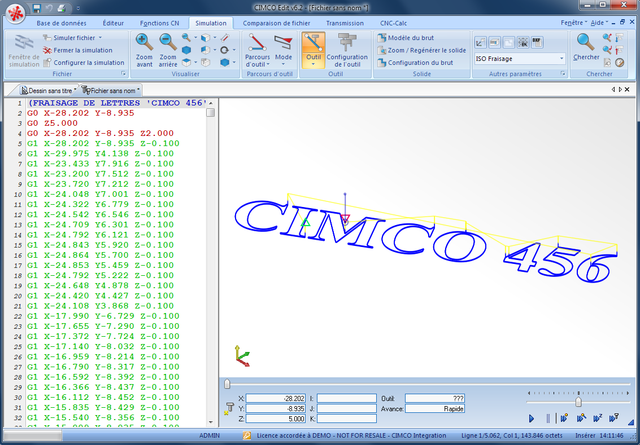Pause the simulation
640x445 pixels.
click(x=548, y=418)
